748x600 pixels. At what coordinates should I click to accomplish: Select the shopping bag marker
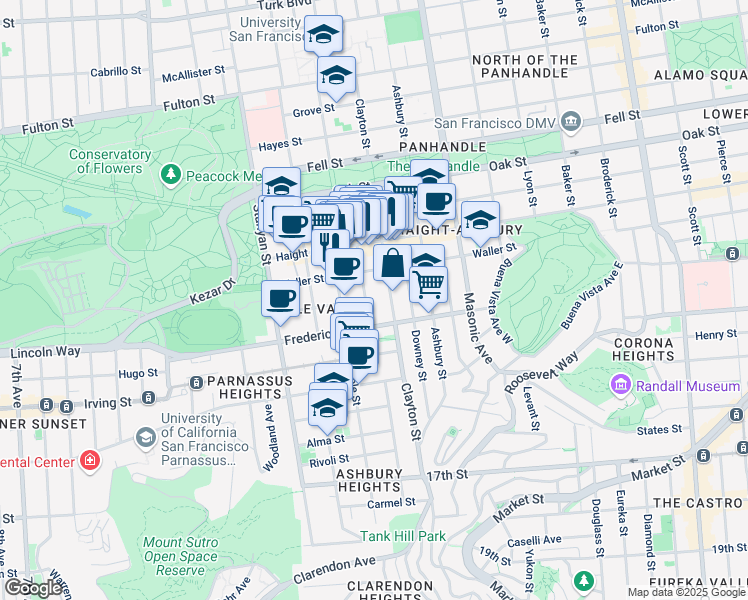(x=392, y=264)
